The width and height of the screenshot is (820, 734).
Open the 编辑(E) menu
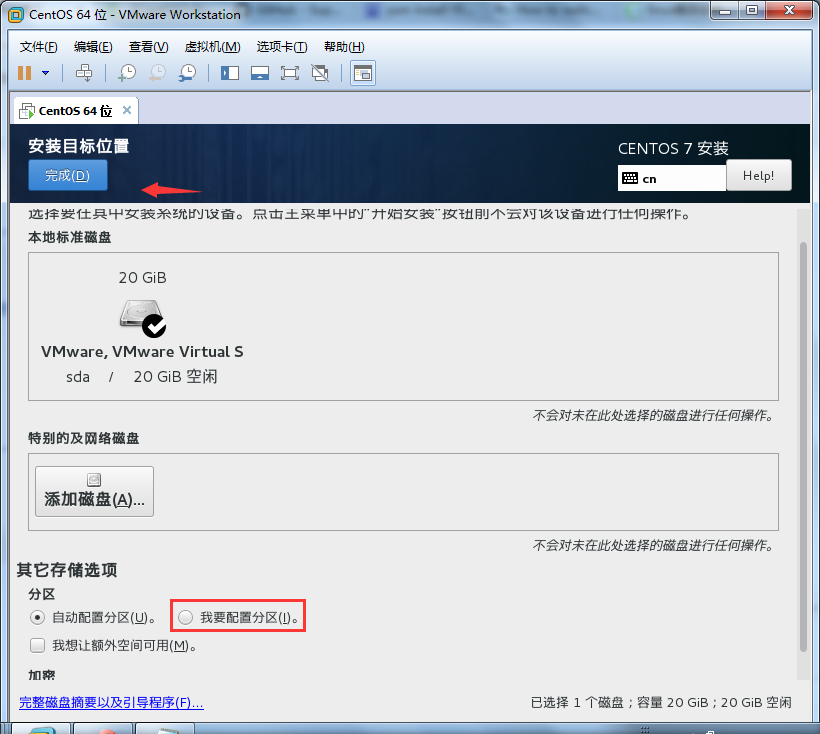(x=93, y=47)
